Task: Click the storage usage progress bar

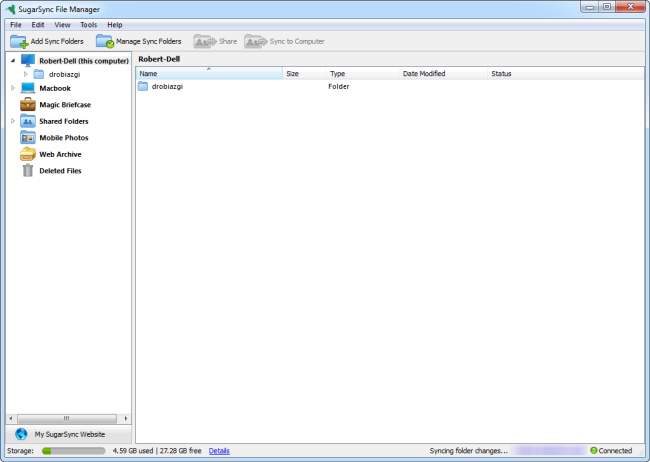Action: point(73,451)
